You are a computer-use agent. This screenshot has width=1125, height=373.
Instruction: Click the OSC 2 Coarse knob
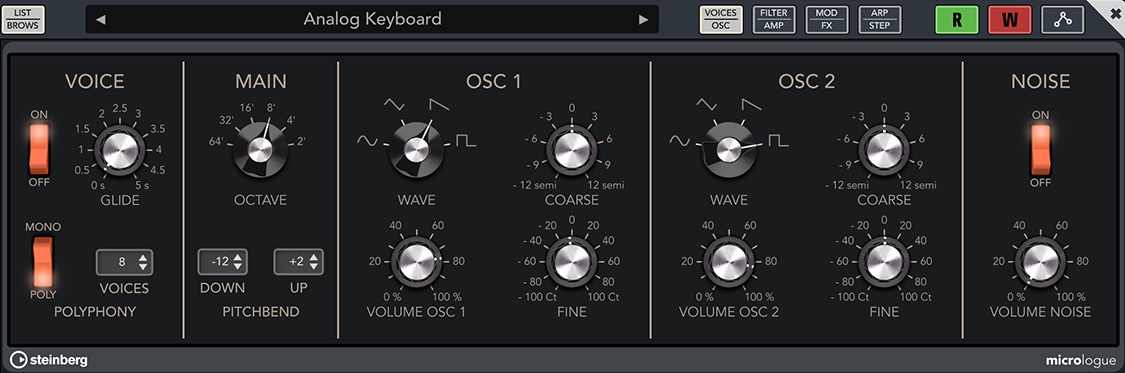(884, 151)
